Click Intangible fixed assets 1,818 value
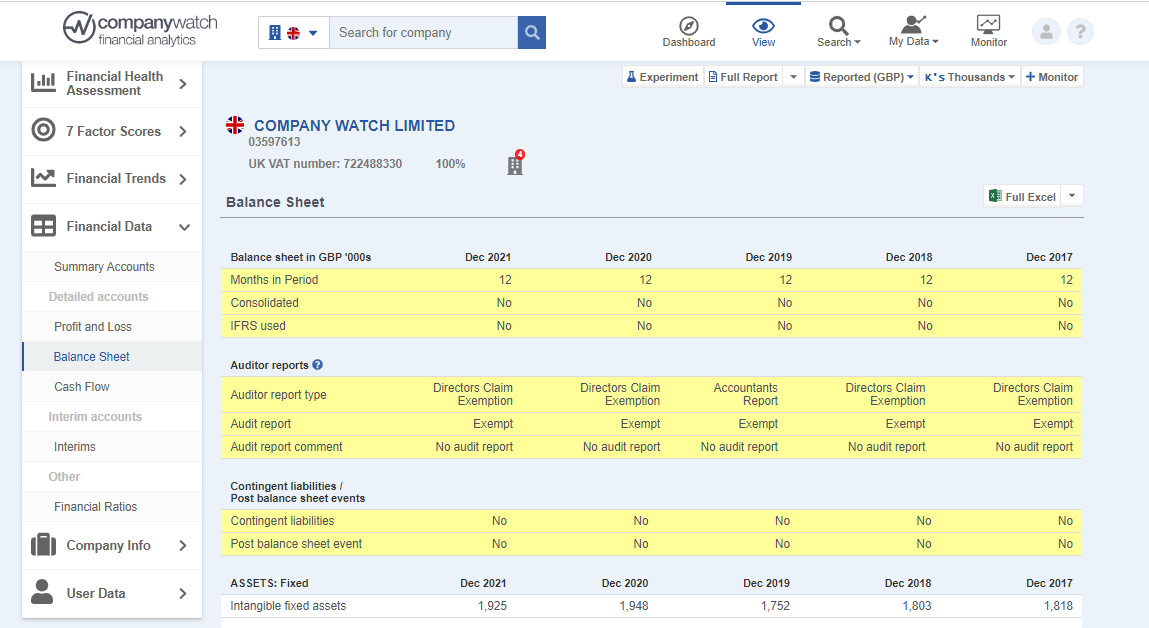Image resolution: width=1149 pixels, height=628 pixels. click(x=1058, y=606)
